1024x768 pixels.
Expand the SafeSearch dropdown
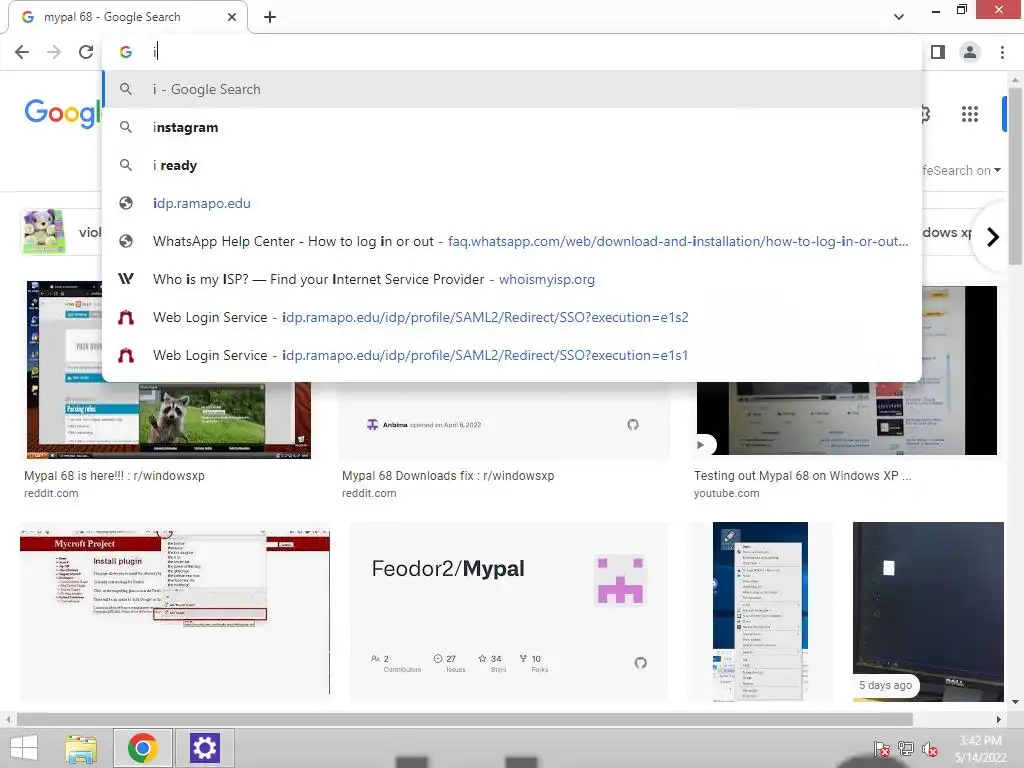(x=960, y=170)
